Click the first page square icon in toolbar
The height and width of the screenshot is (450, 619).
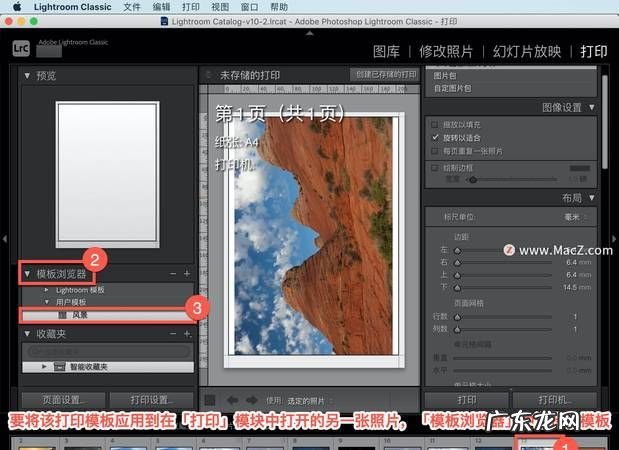[x=209, y=400]
